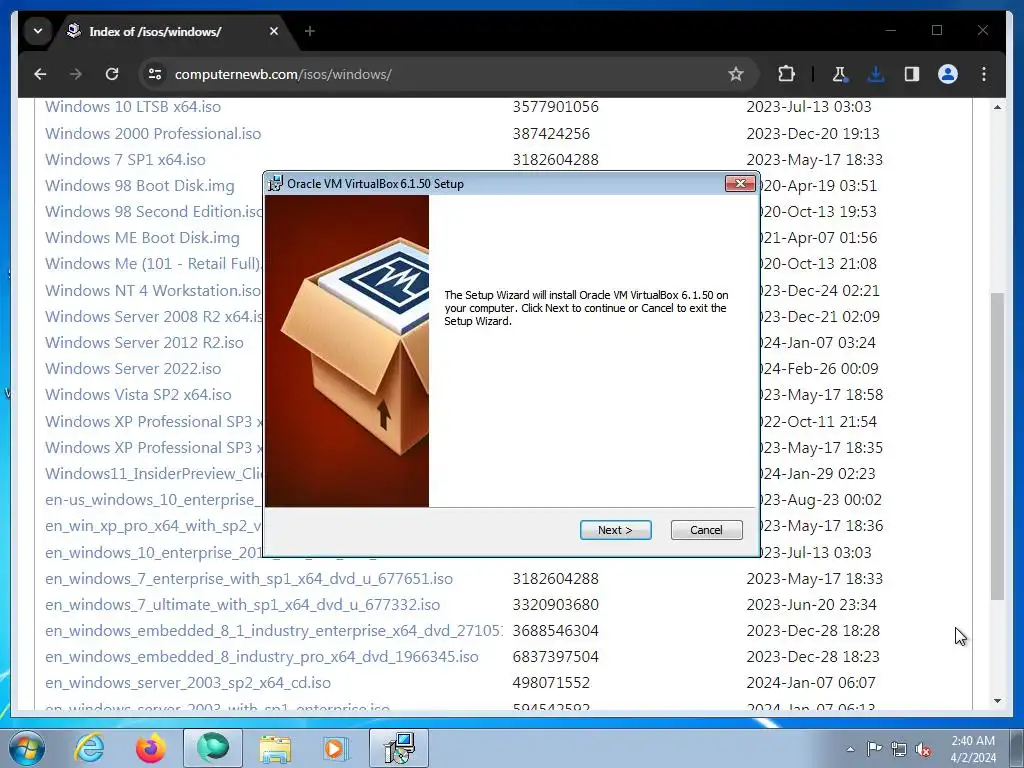Open Windows Server 2012 R2.iso link
The image size is (1024, 768).
144,342
